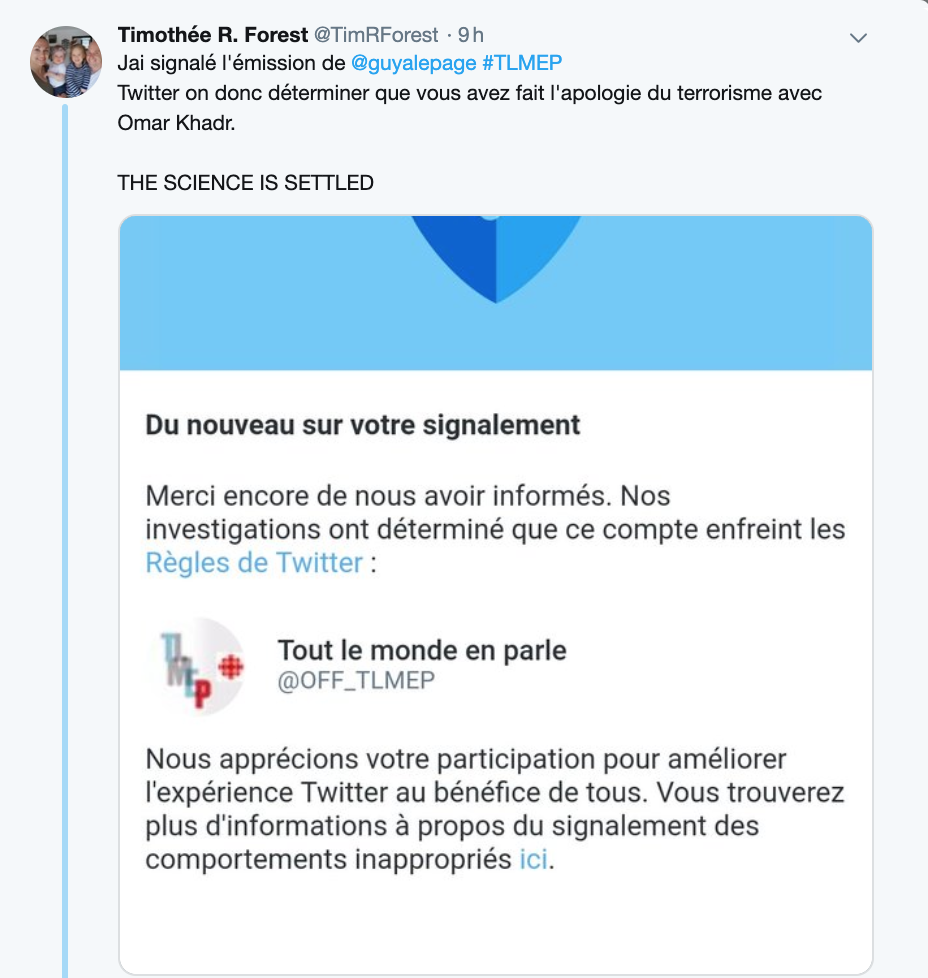This screenshot has width=928, height=978.
Task: Open the attached image via its light-blue banner
Action: coord(496,293)
